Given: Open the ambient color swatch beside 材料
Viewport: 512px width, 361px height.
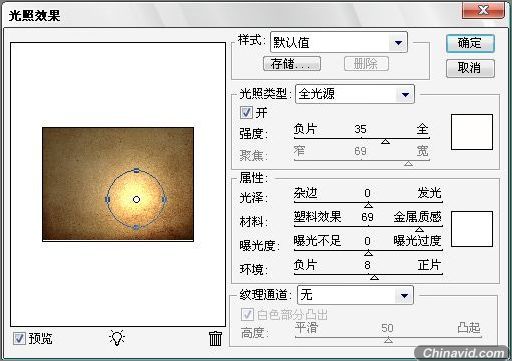Looking at the screenshot, I should point(472,229).
